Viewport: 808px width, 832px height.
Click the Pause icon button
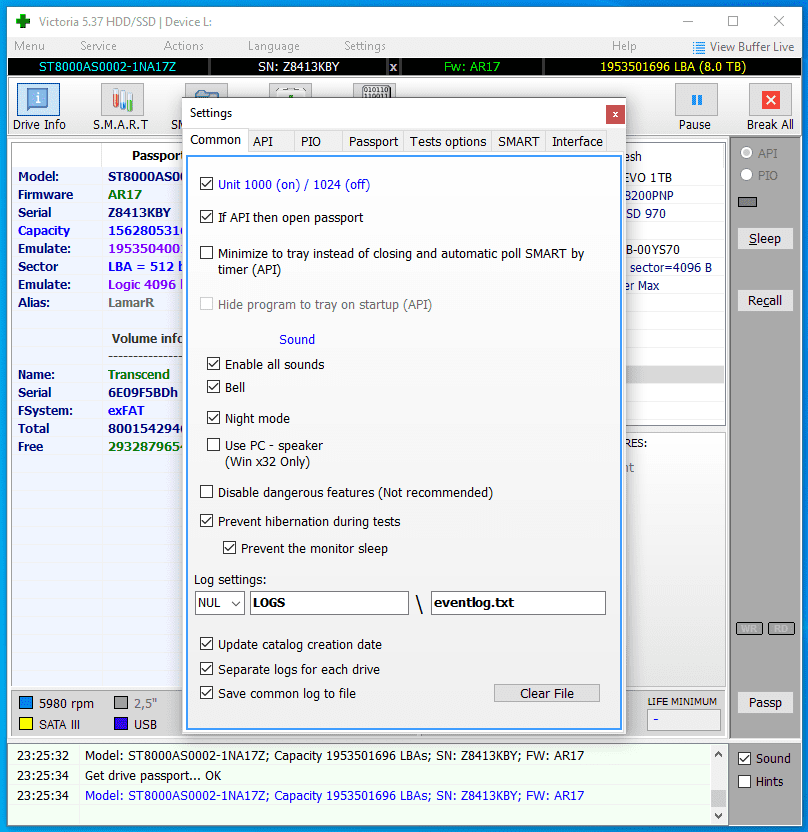[x=696, y=100]
